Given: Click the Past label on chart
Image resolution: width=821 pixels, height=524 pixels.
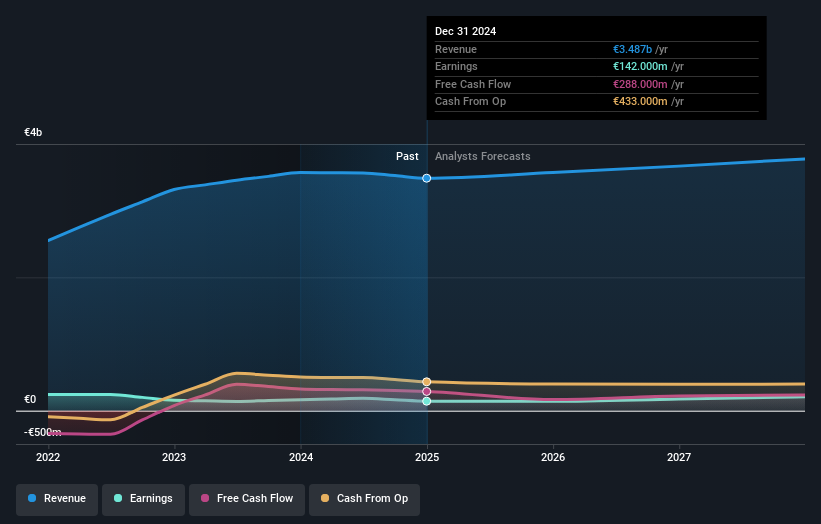Looking at the screenshot, I should pyautogui.click(x=407, y=157).
